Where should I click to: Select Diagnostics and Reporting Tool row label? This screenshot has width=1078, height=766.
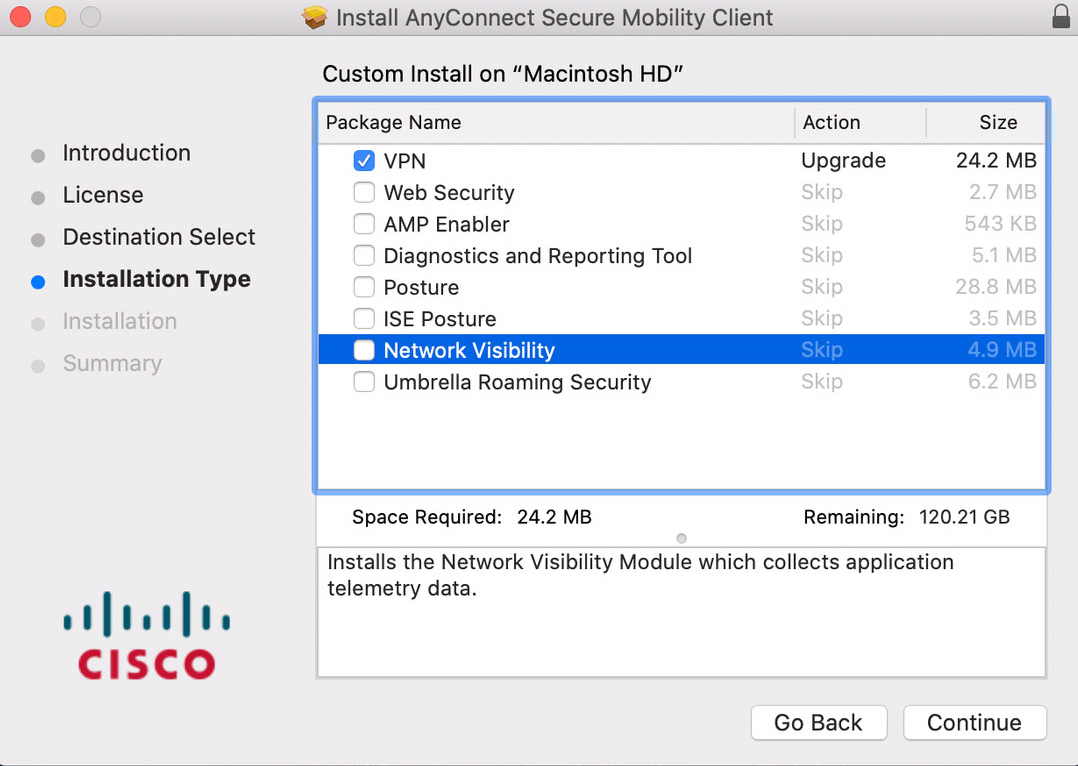point(538,256)
